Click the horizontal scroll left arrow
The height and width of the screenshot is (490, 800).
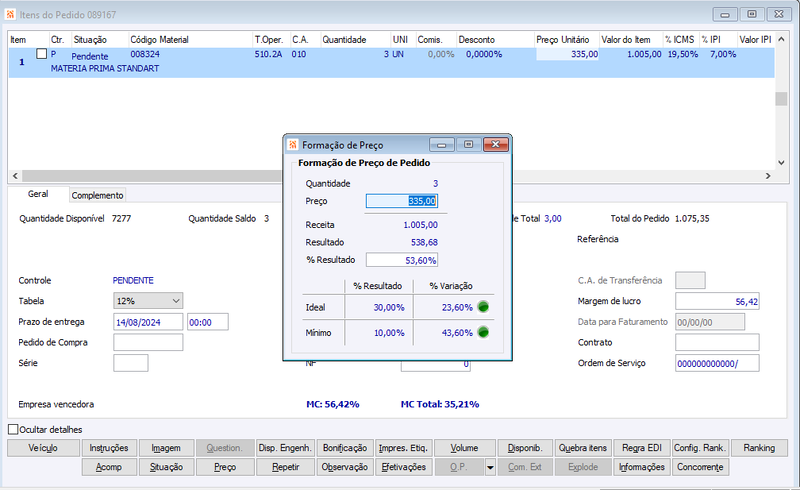[15, 176]
